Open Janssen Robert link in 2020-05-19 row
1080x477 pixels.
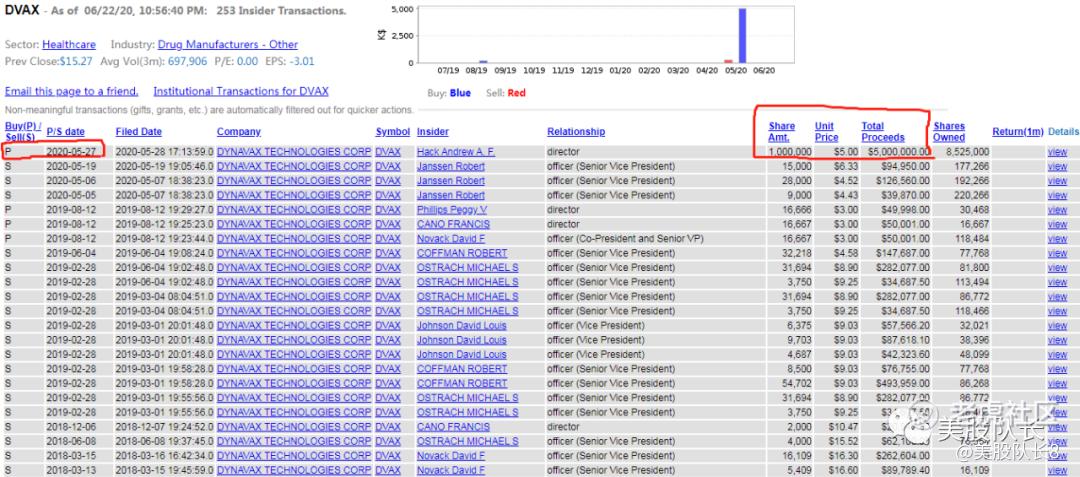pos(450,166)
